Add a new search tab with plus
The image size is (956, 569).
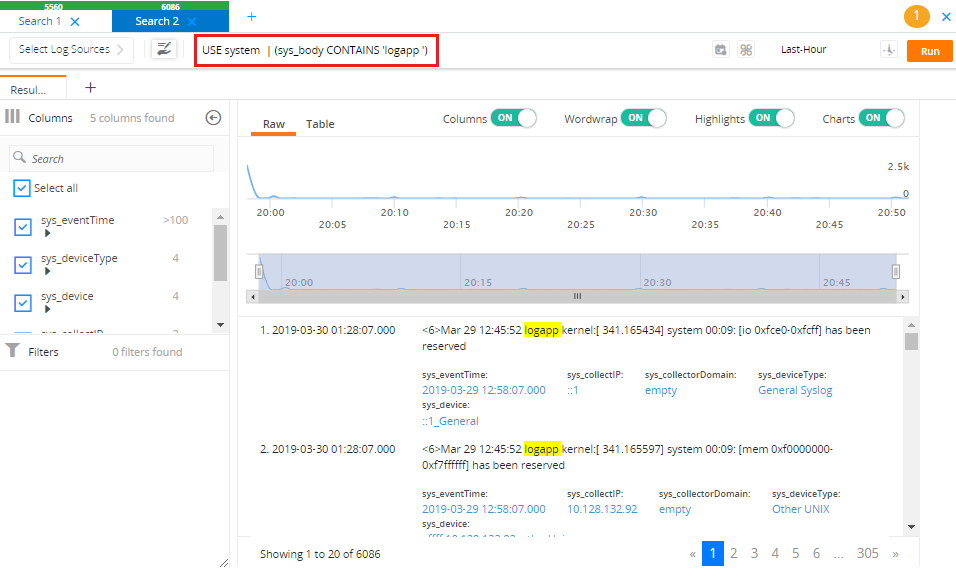point(251,17)
